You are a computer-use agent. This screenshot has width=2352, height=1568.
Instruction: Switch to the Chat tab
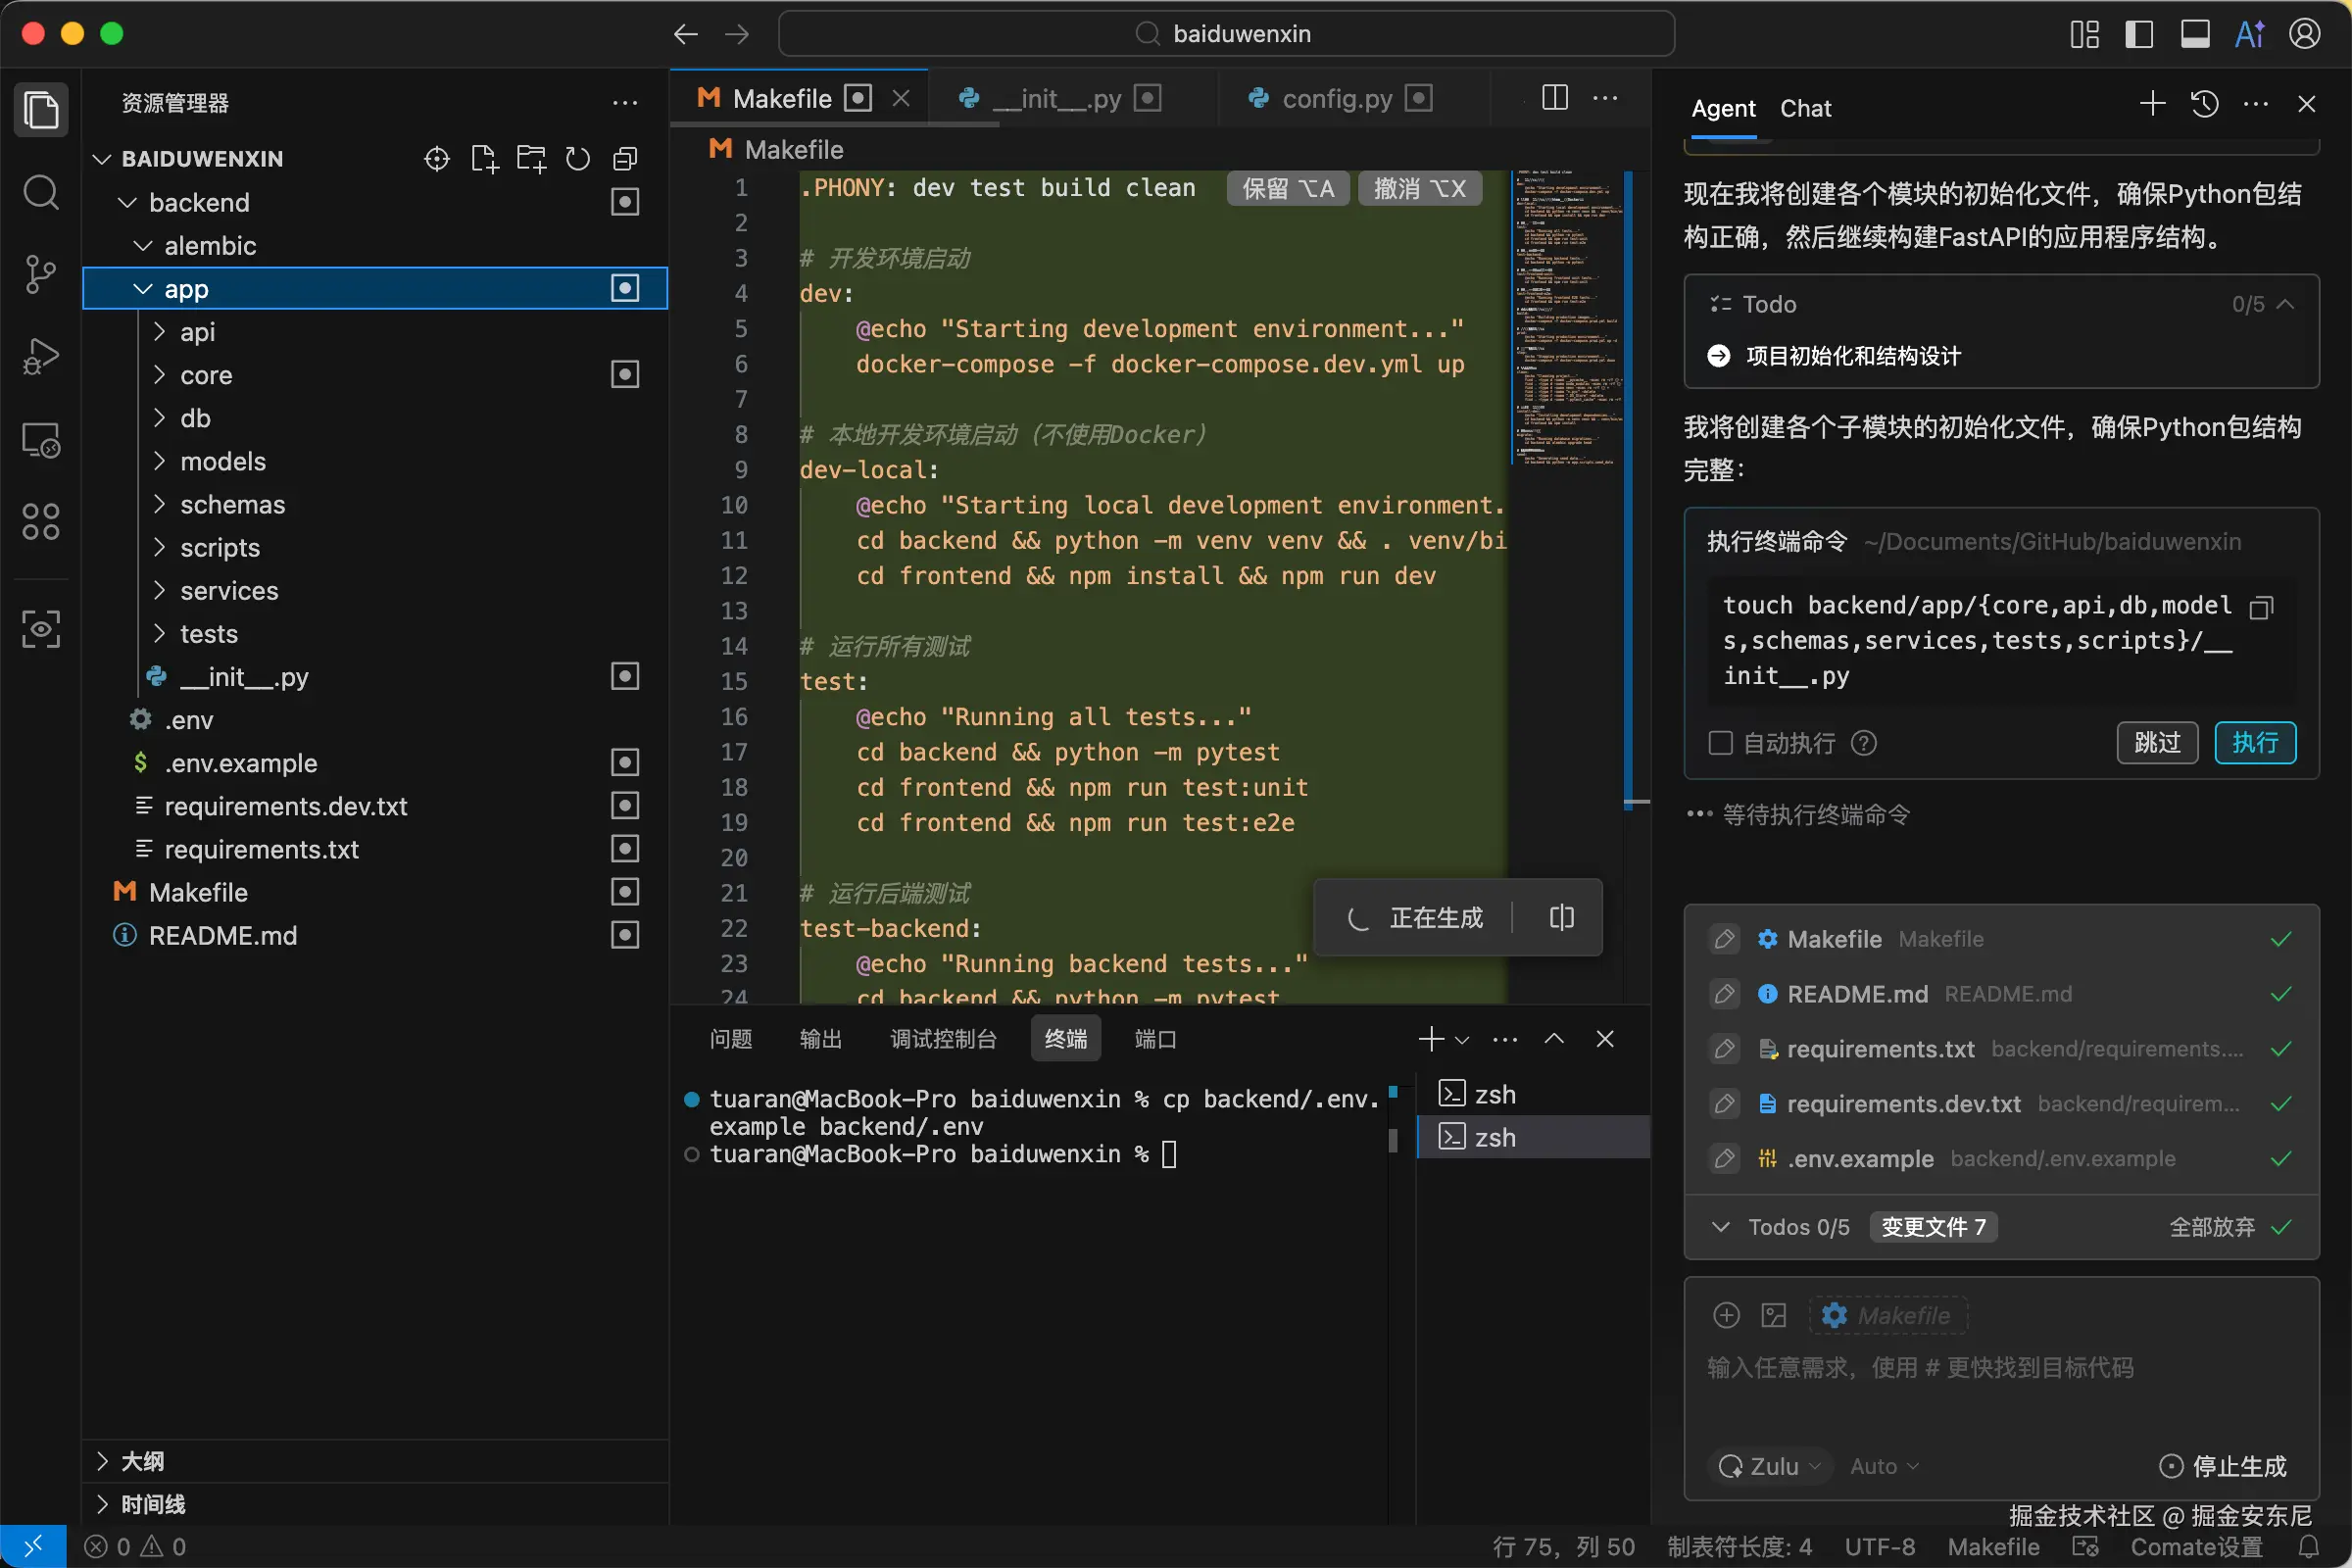(1805, 108)
